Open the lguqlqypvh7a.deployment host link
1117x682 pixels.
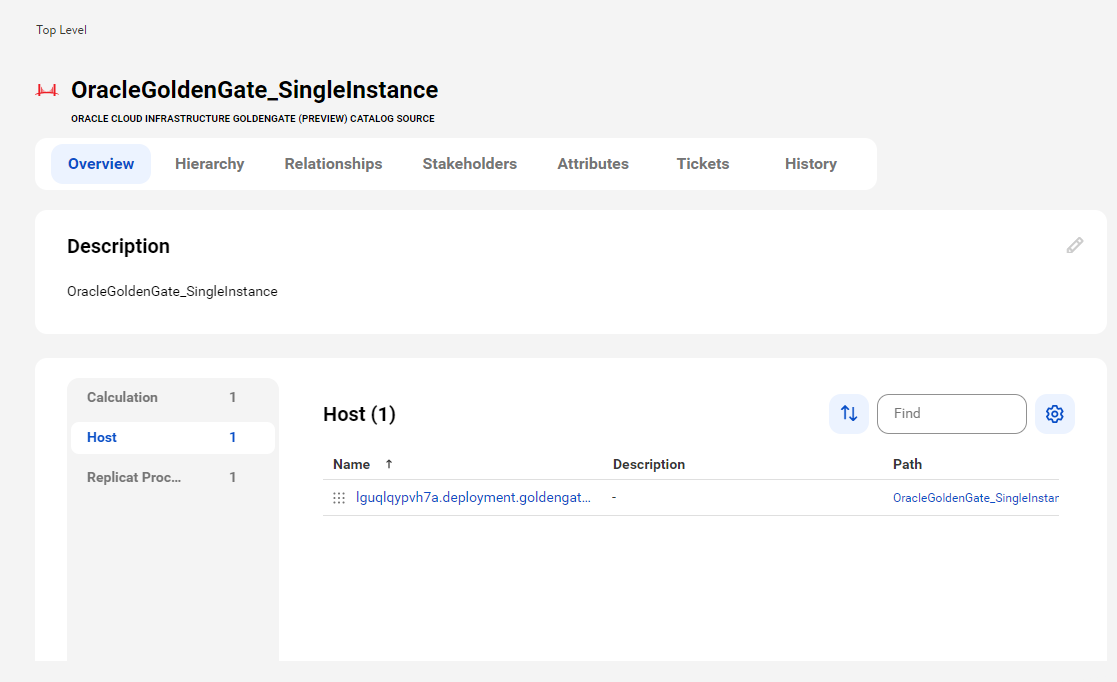473,497
